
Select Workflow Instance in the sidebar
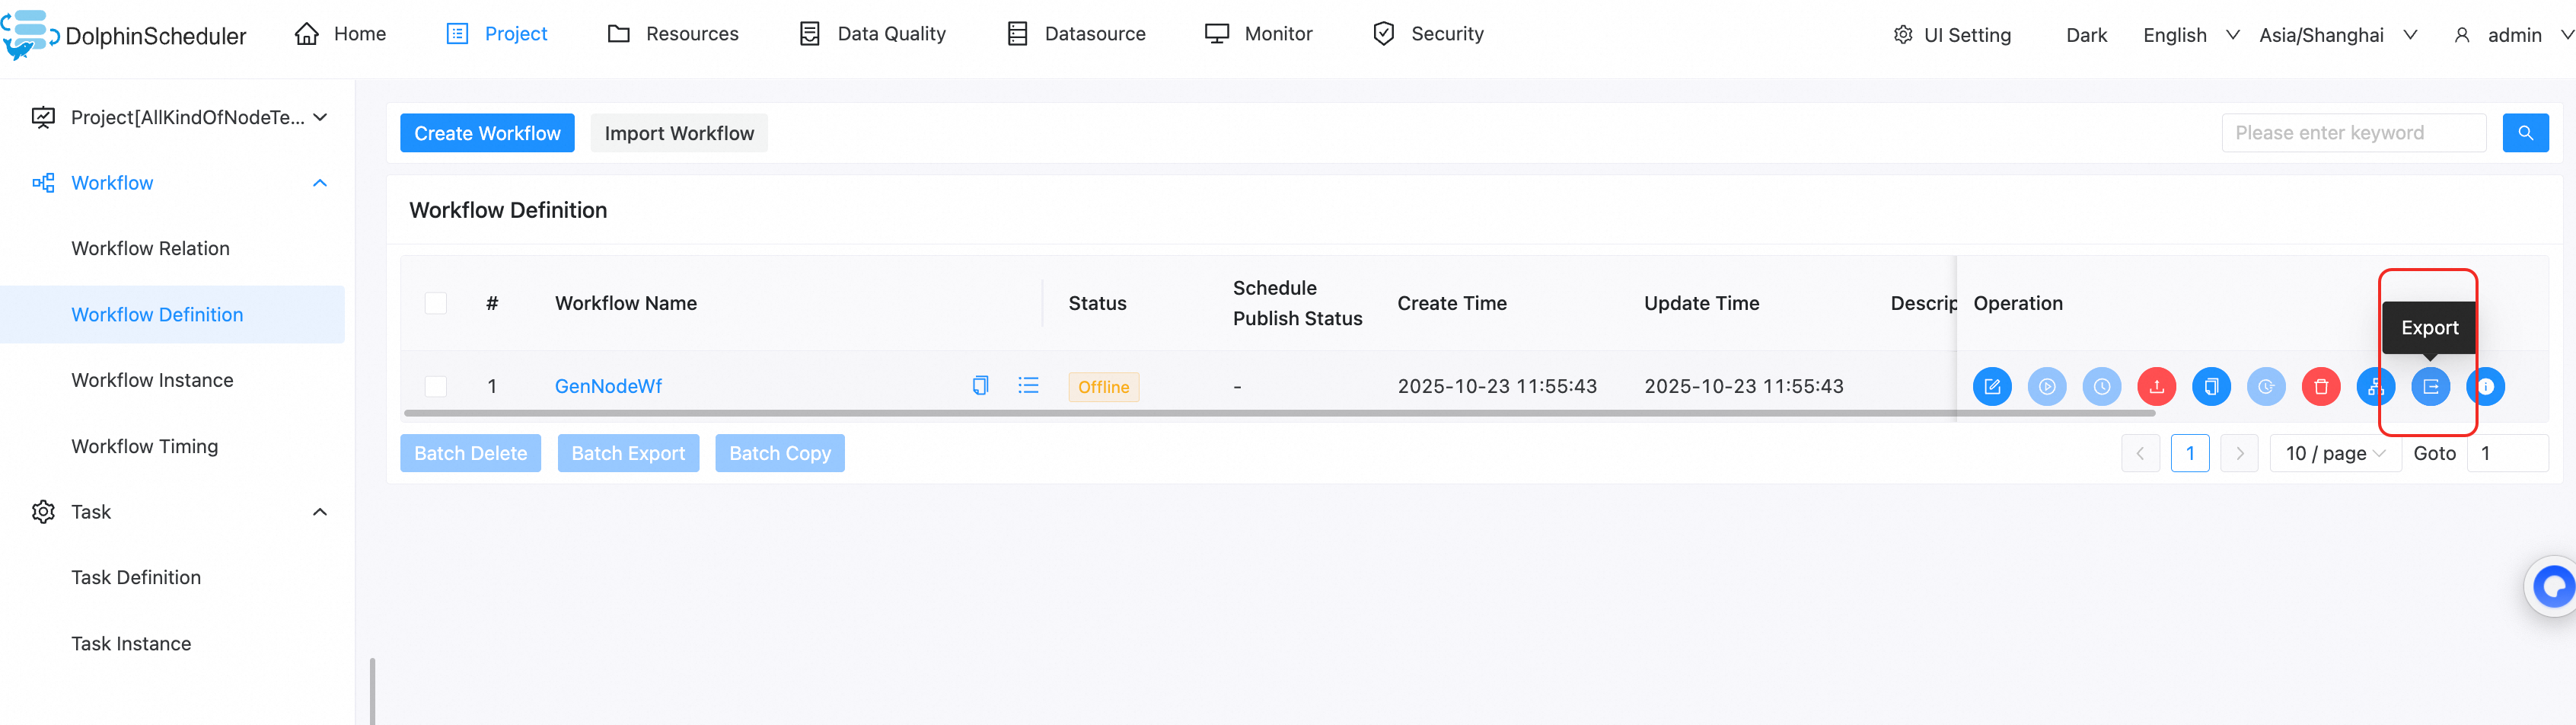(152, 380)
